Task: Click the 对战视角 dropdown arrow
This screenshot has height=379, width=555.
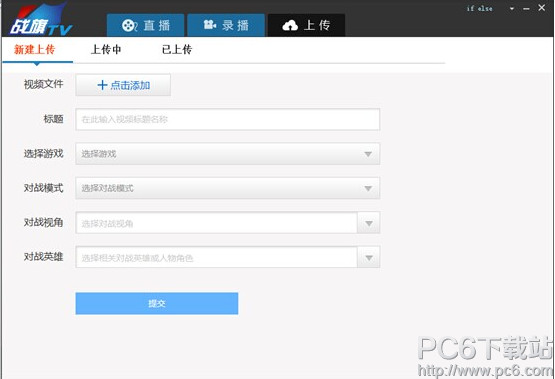Action: pos(368,223)
